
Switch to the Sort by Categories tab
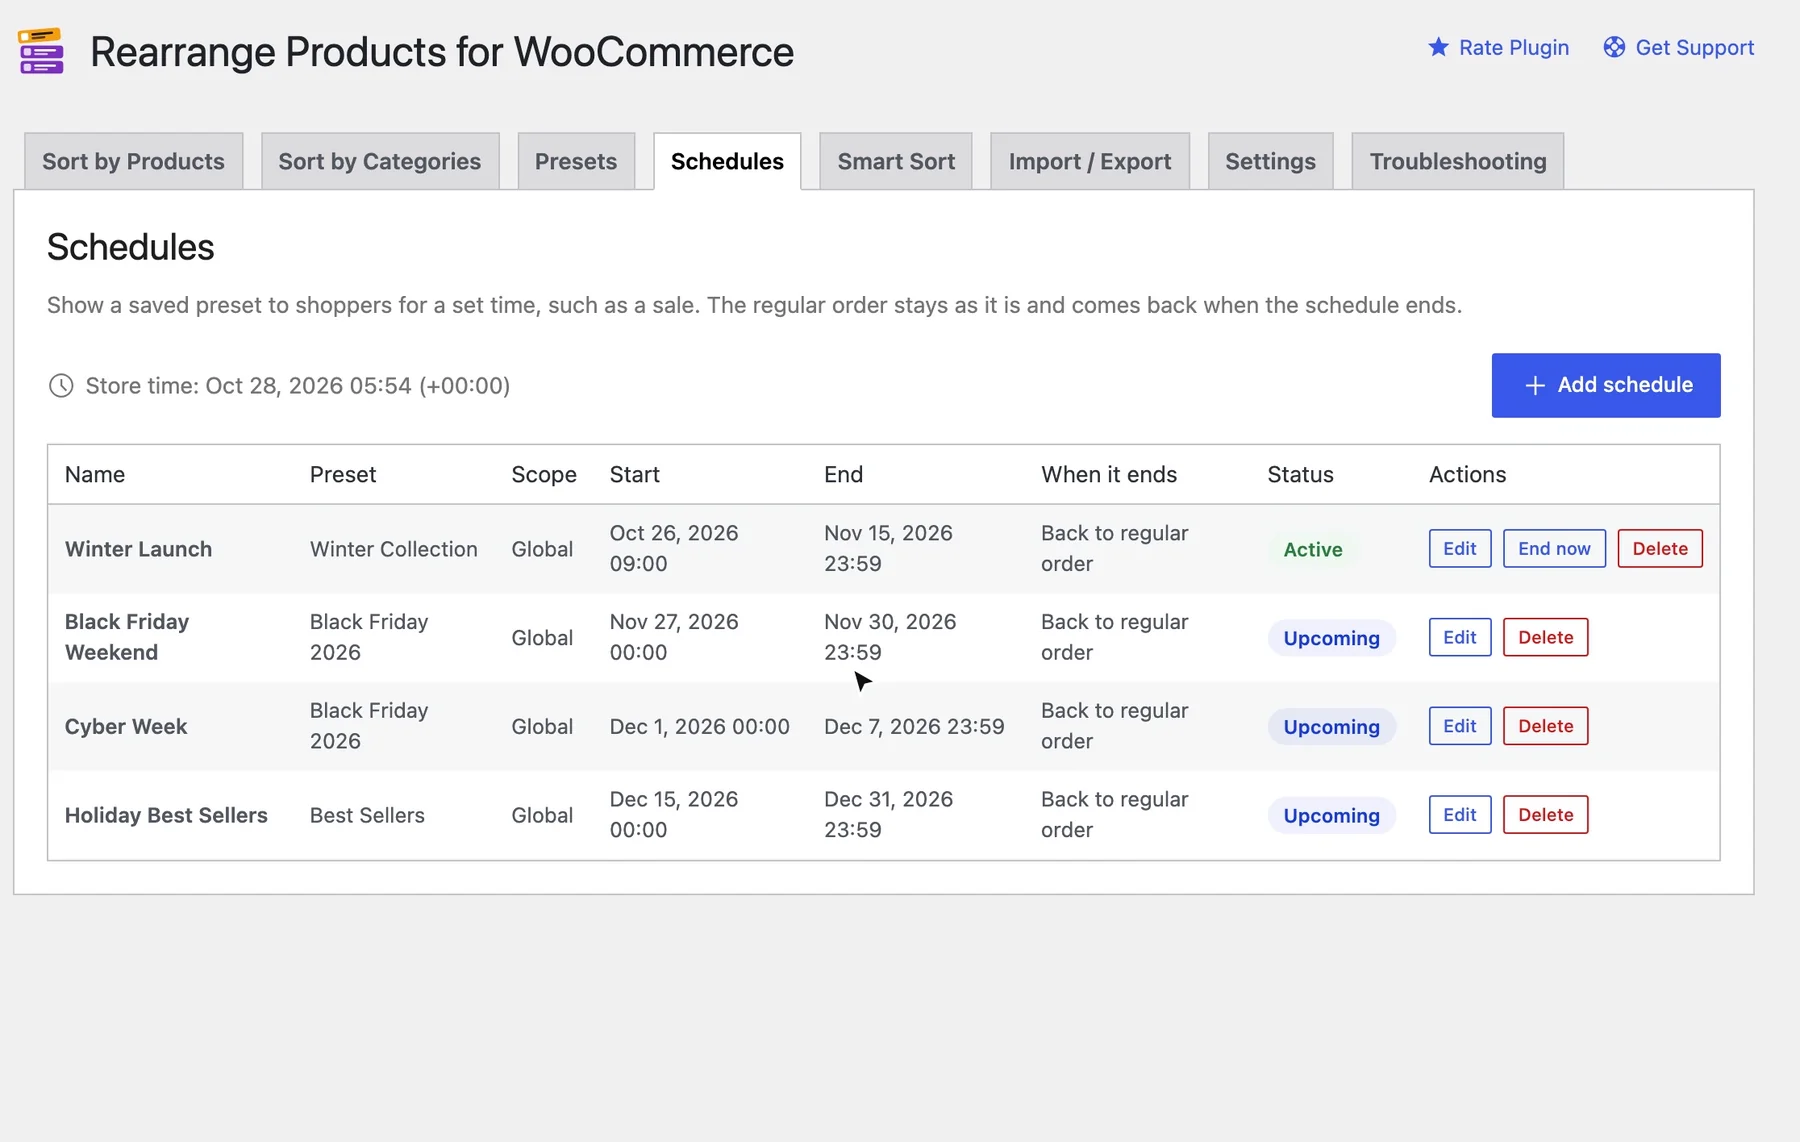[380, 161]
